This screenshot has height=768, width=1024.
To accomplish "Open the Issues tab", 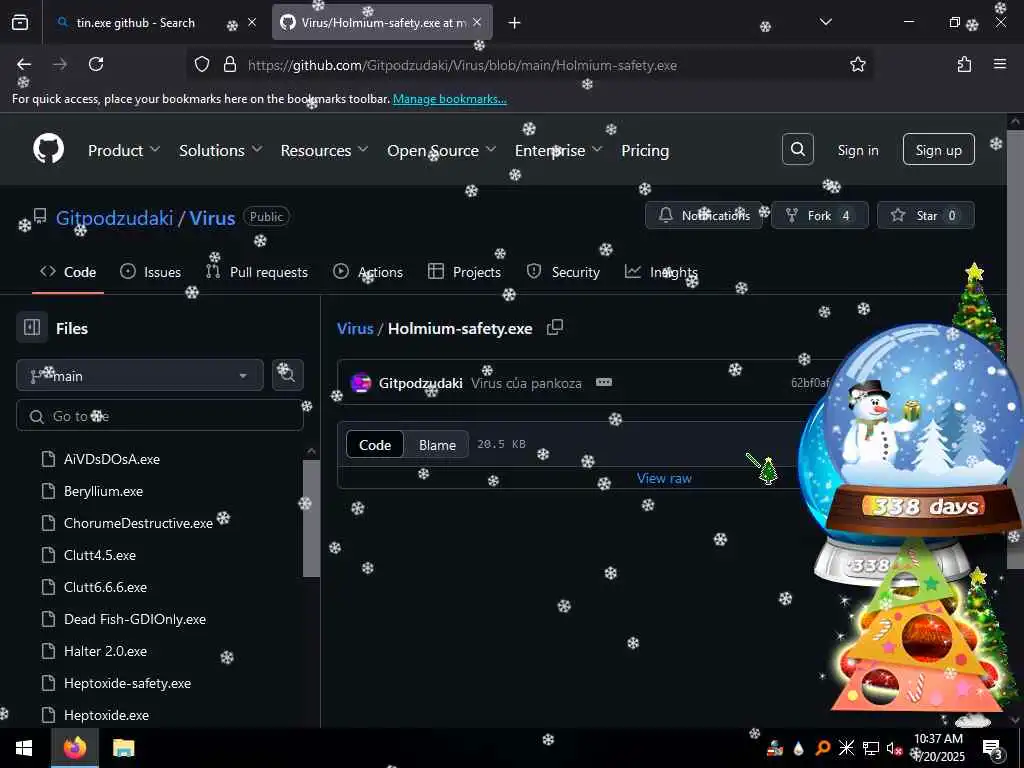I will click(150, 272).
